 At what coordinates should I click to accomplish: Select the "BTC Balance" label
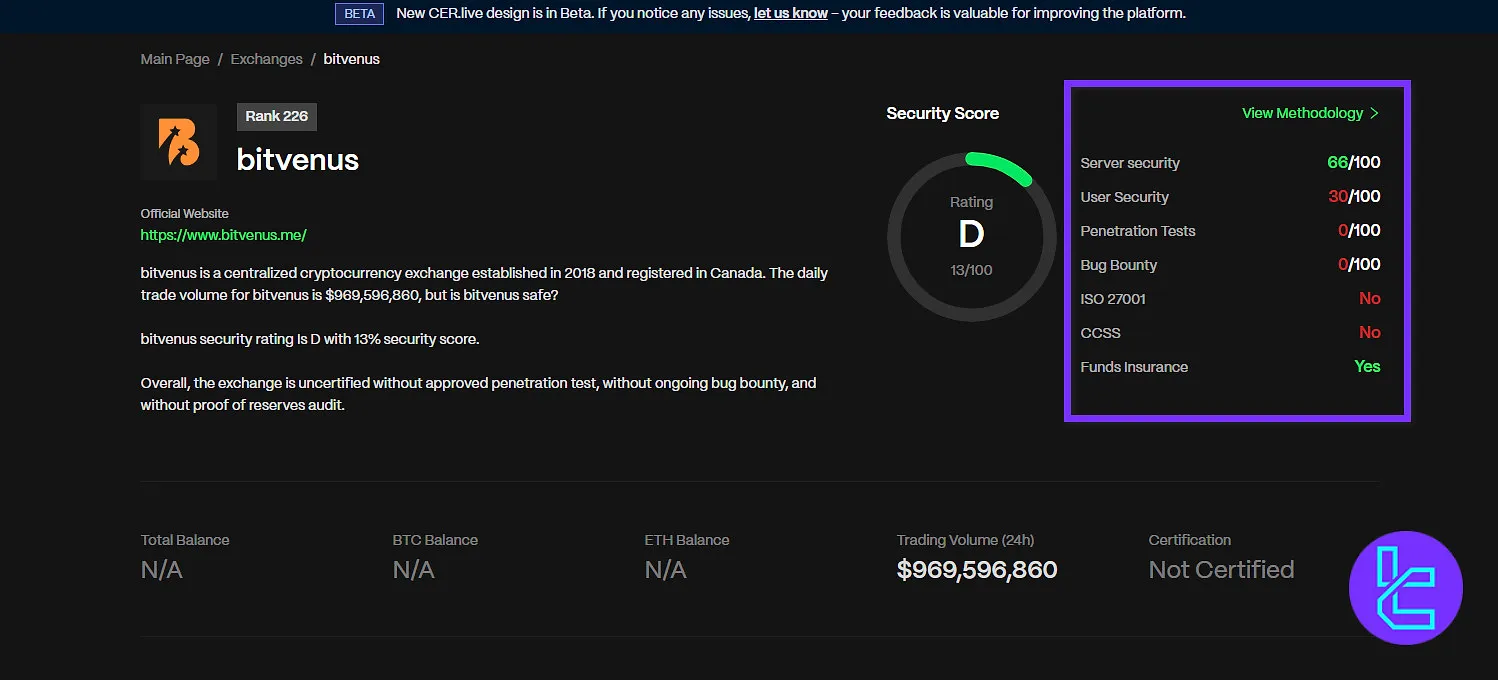pyautogui.click(x=435, y=540)
